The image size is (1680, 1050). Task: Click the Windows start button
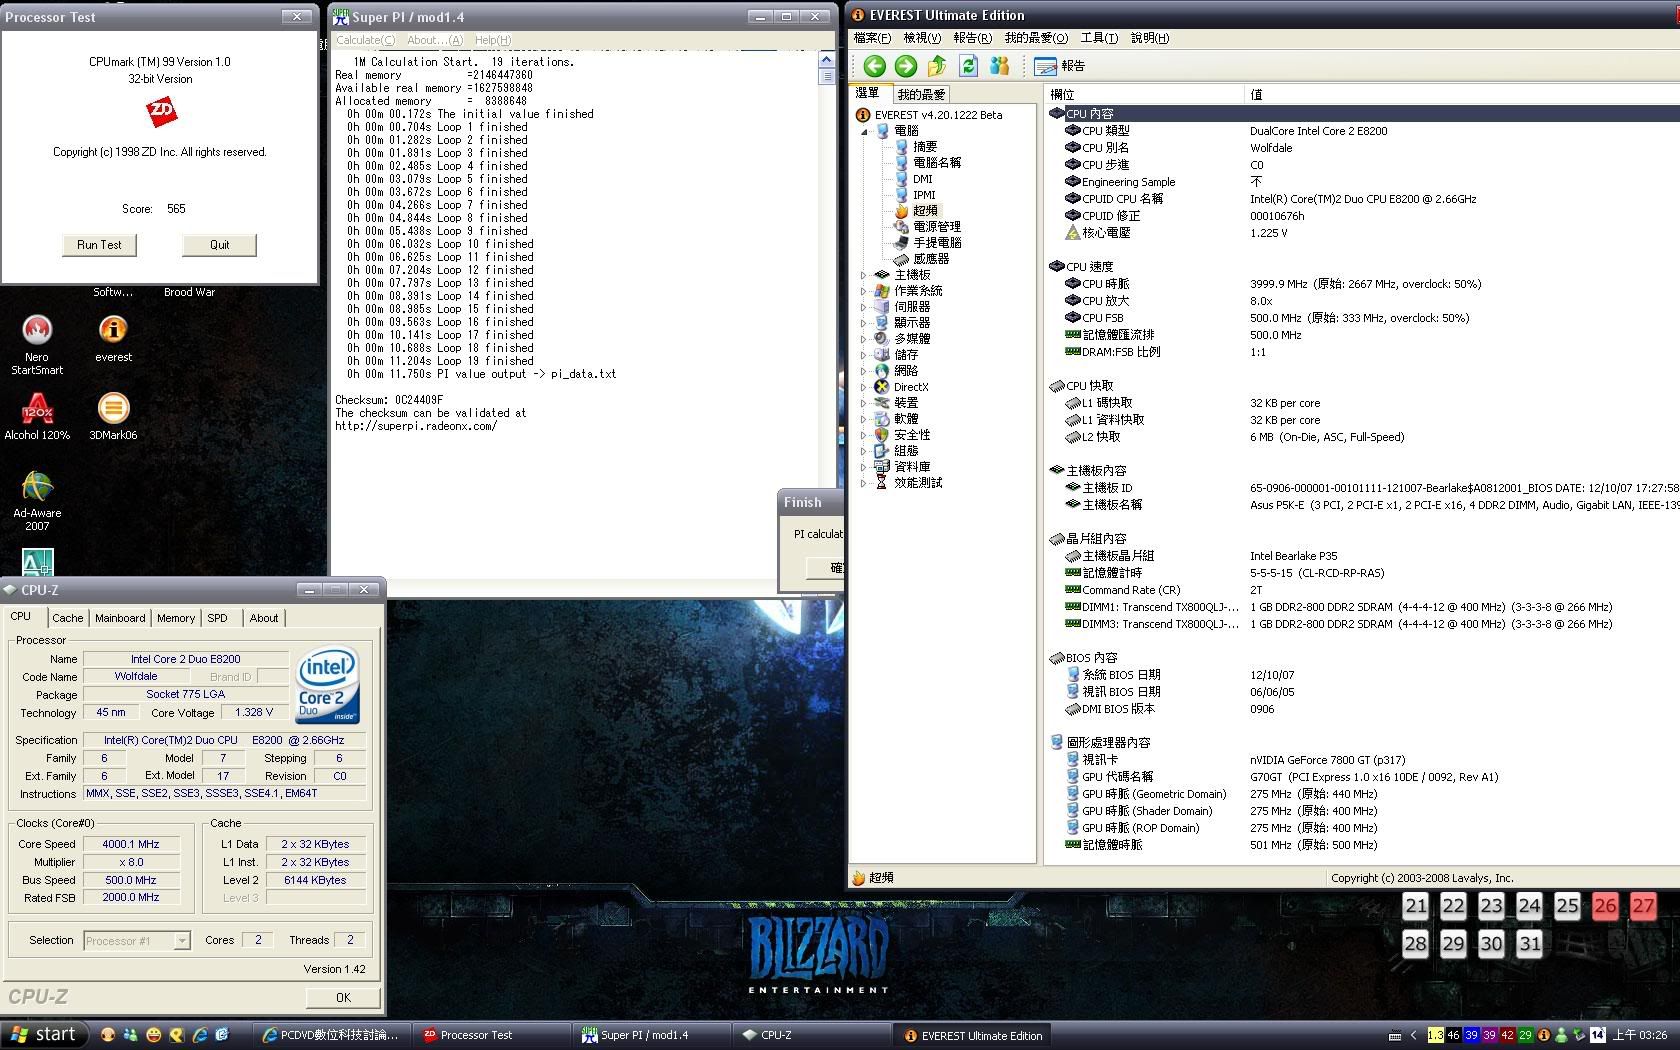coord(45,1035)
